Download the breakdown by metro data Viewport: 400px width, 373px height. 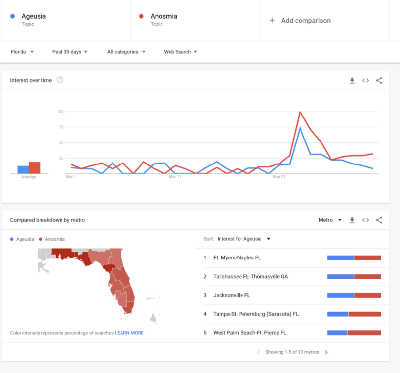[x=352, y=220]
